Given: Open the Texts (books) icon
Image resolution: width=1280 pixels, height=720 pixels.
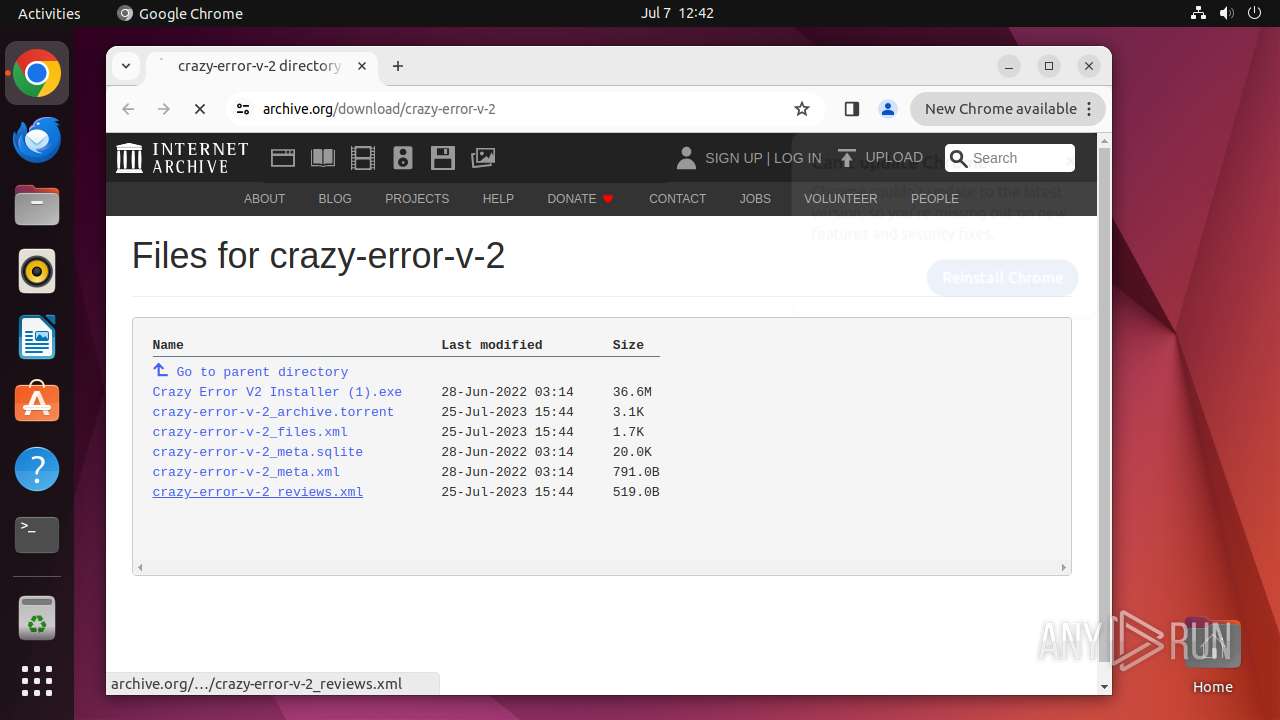Looking at the screenshot, I should (323, 157).
